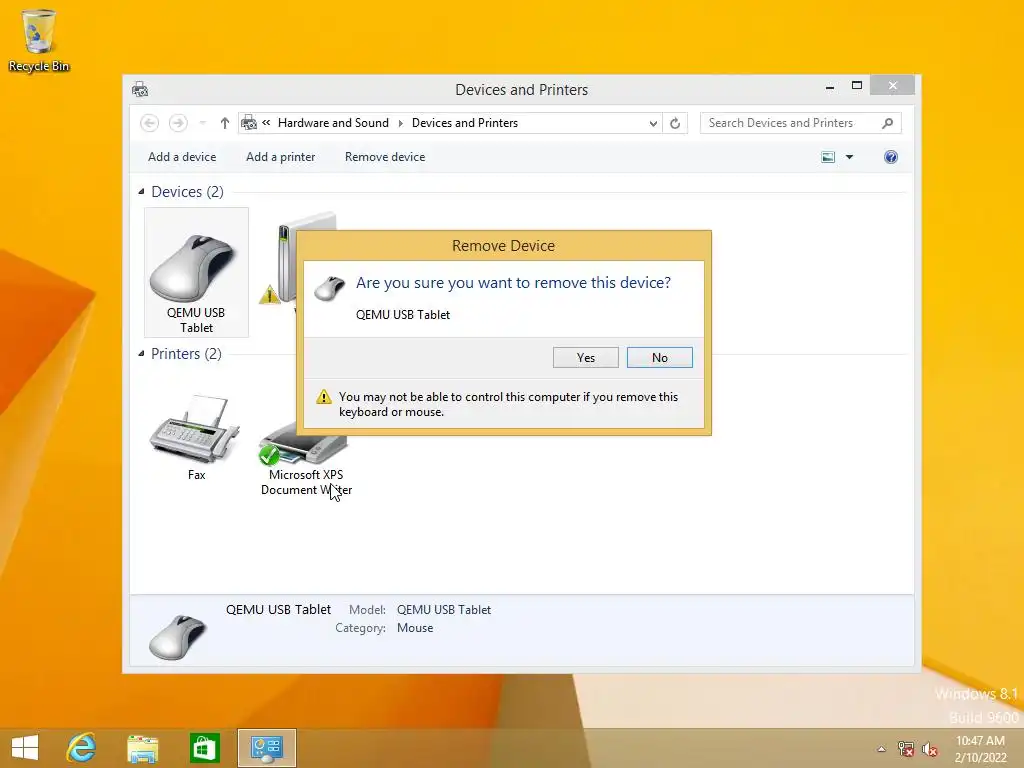Screen dimensions: 1024x768
Task: Select the Fax printer icon
Action: pyautogui.click(x=196, y=438)
